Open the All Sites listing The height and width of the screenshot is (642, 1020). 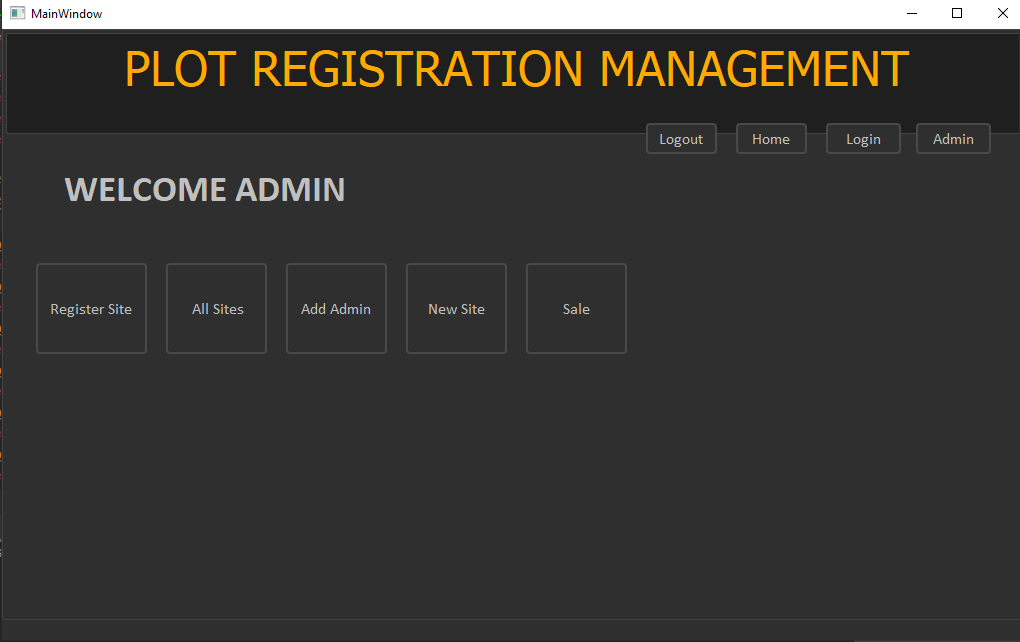pos(216,308)
